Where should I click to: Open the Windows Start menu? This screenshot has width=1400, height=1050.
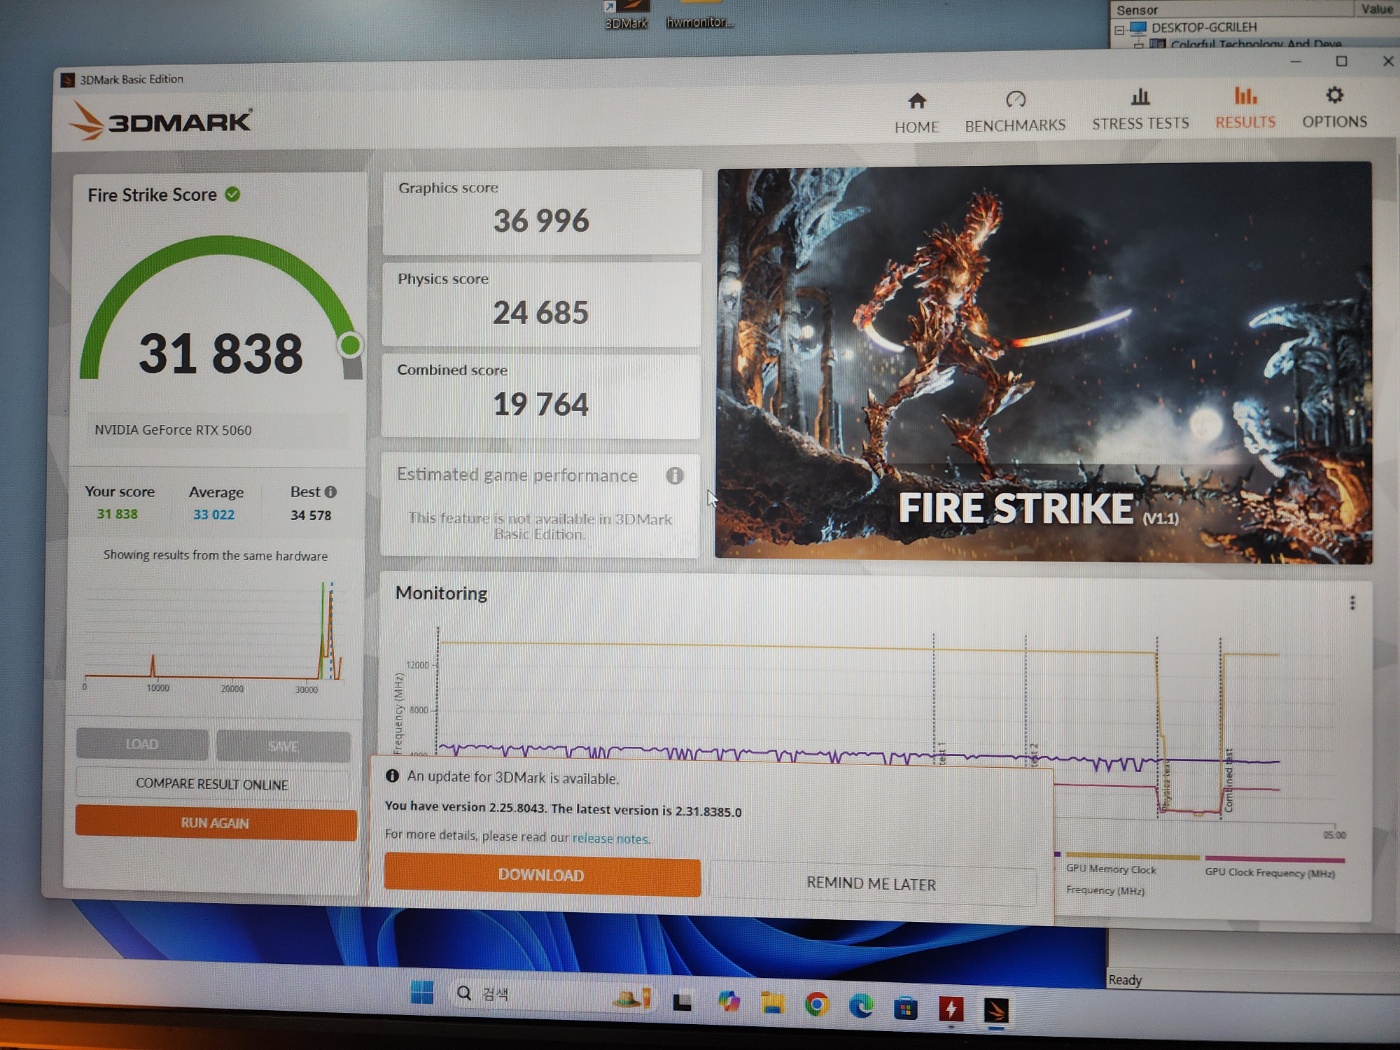click(422, 992)
